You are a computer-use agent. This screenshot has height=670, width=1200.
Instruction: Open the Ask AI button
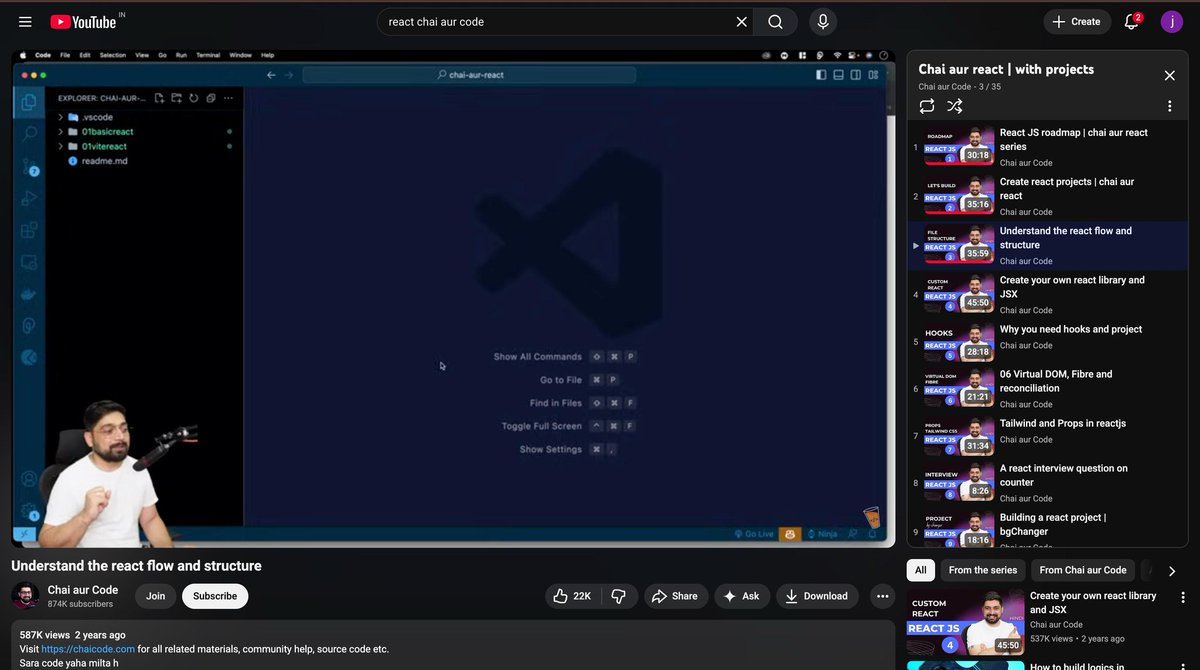click(741, 596)
